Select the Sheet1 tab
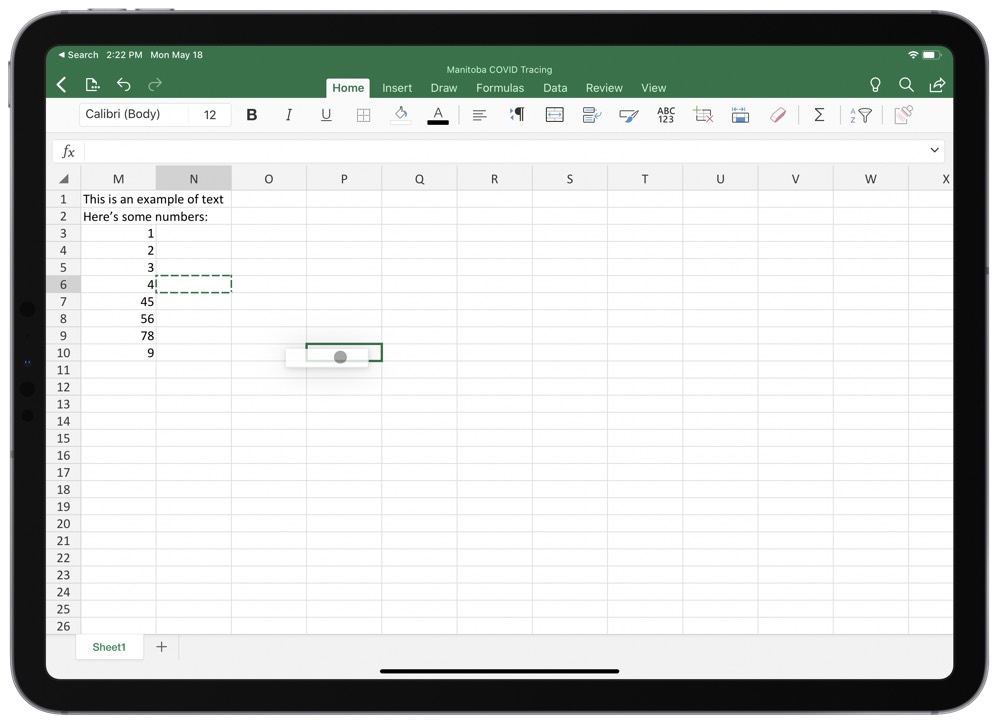This screenshot has height=725, width=1000. (x=109, y=647)
